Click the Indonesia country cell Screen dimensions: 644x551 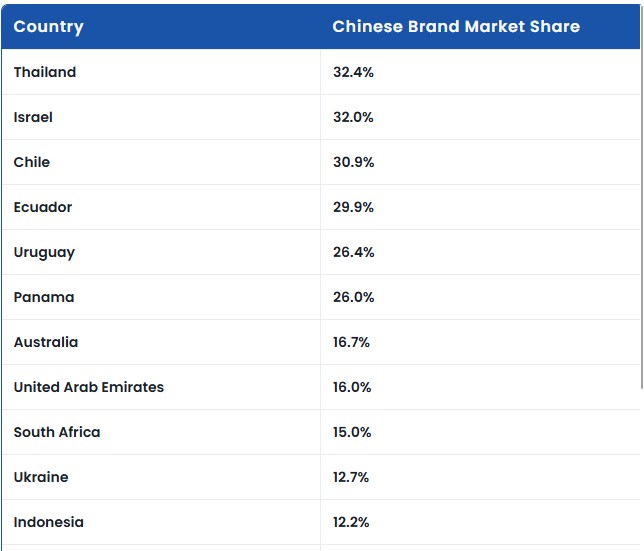pyautogui.click(x=49, y=522)
